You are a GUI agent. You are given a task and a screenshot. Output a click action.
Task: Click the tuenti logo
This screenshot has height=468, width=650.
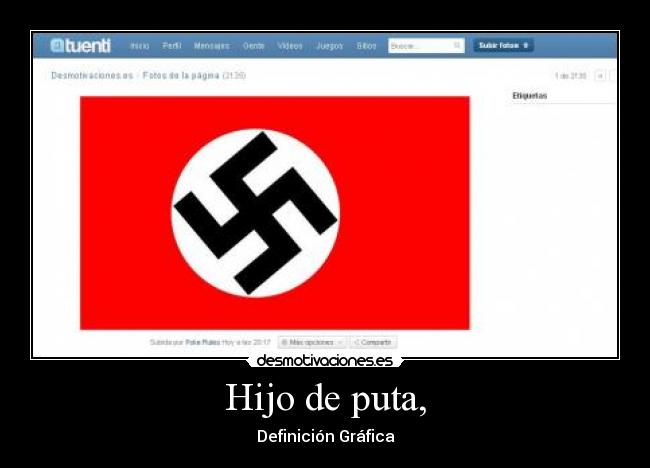click(80, 46)
